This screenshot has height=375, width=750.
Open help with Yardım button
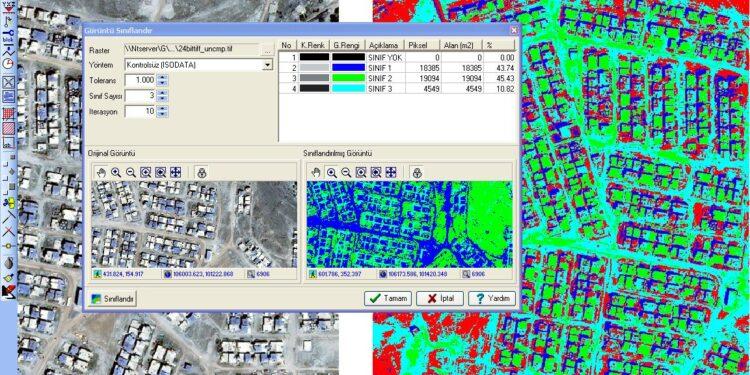(492, 298)
